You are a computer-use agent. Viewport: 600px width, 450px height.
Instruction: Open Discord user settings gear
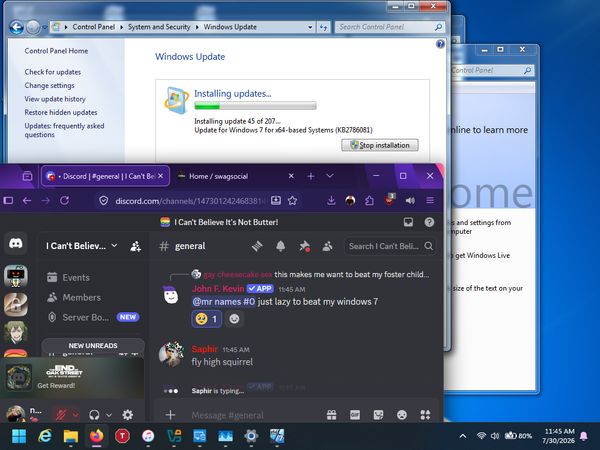(127, 415)
